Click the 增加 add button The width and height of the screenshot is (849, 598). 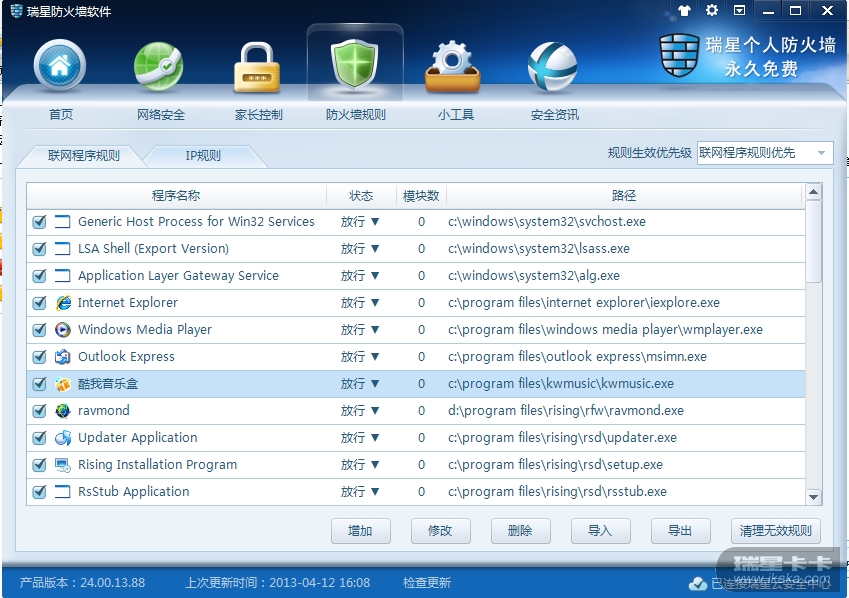(360, 531)
